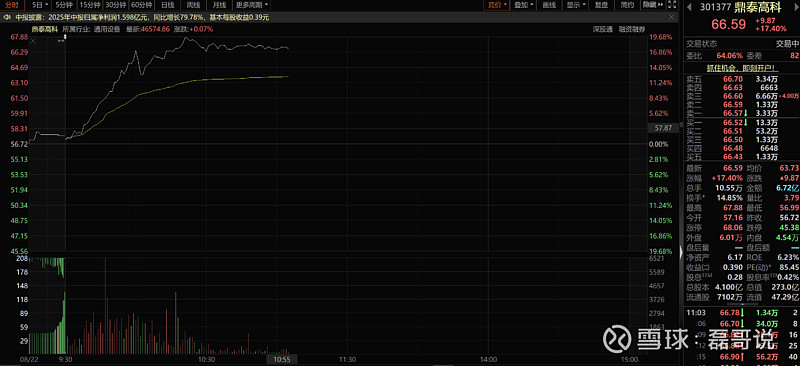800x366 pixels.
Task: Toggle 画线 drawing mode
Action: [x=549, y=5]
